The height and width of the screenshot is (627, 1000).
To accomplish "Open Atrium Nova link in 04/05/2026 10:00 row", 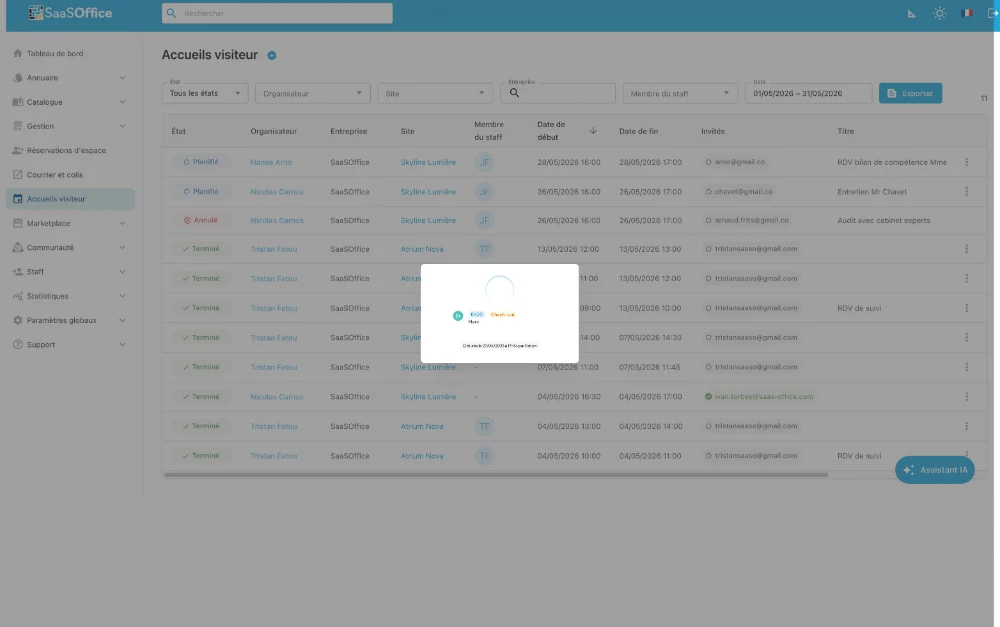I will [422, 455].
